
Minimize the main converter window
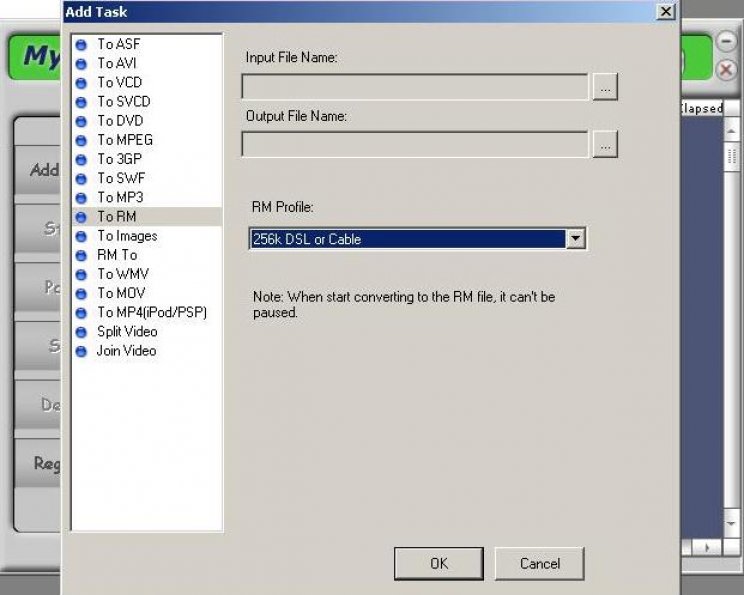coord(726,42)
